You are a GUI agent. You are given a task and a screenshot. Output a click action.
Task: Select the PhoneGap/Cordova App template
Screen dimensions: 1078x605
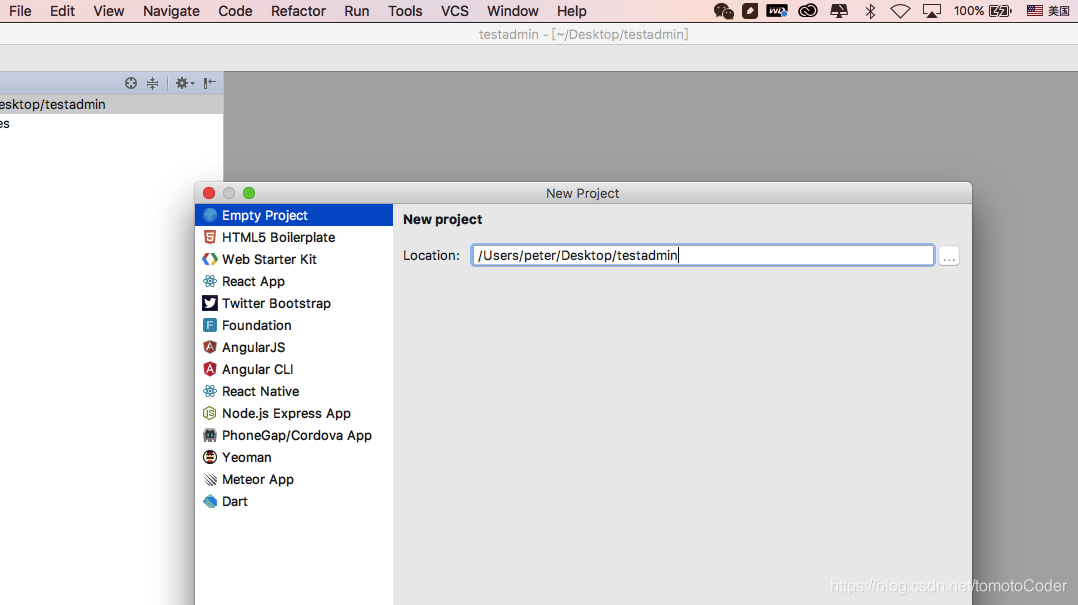[294, 435]
